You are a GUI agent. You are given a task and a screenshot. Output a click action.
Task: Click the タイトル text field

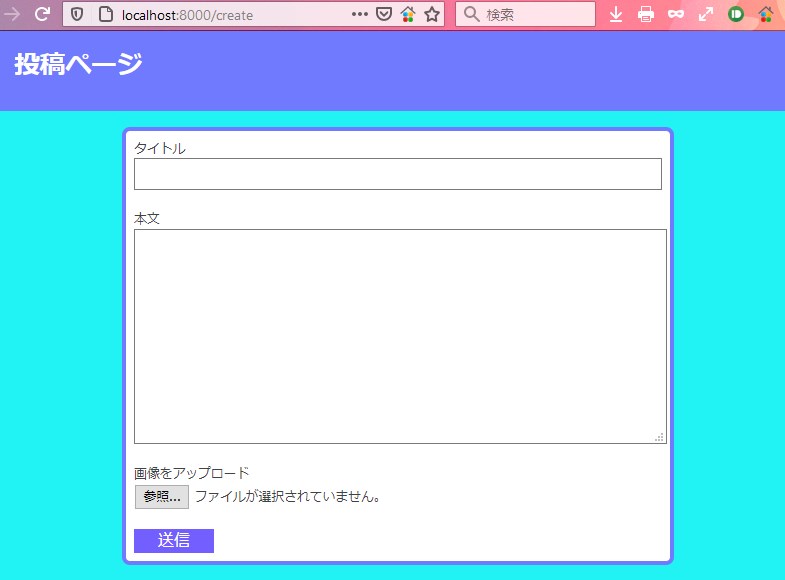point(397,174)
